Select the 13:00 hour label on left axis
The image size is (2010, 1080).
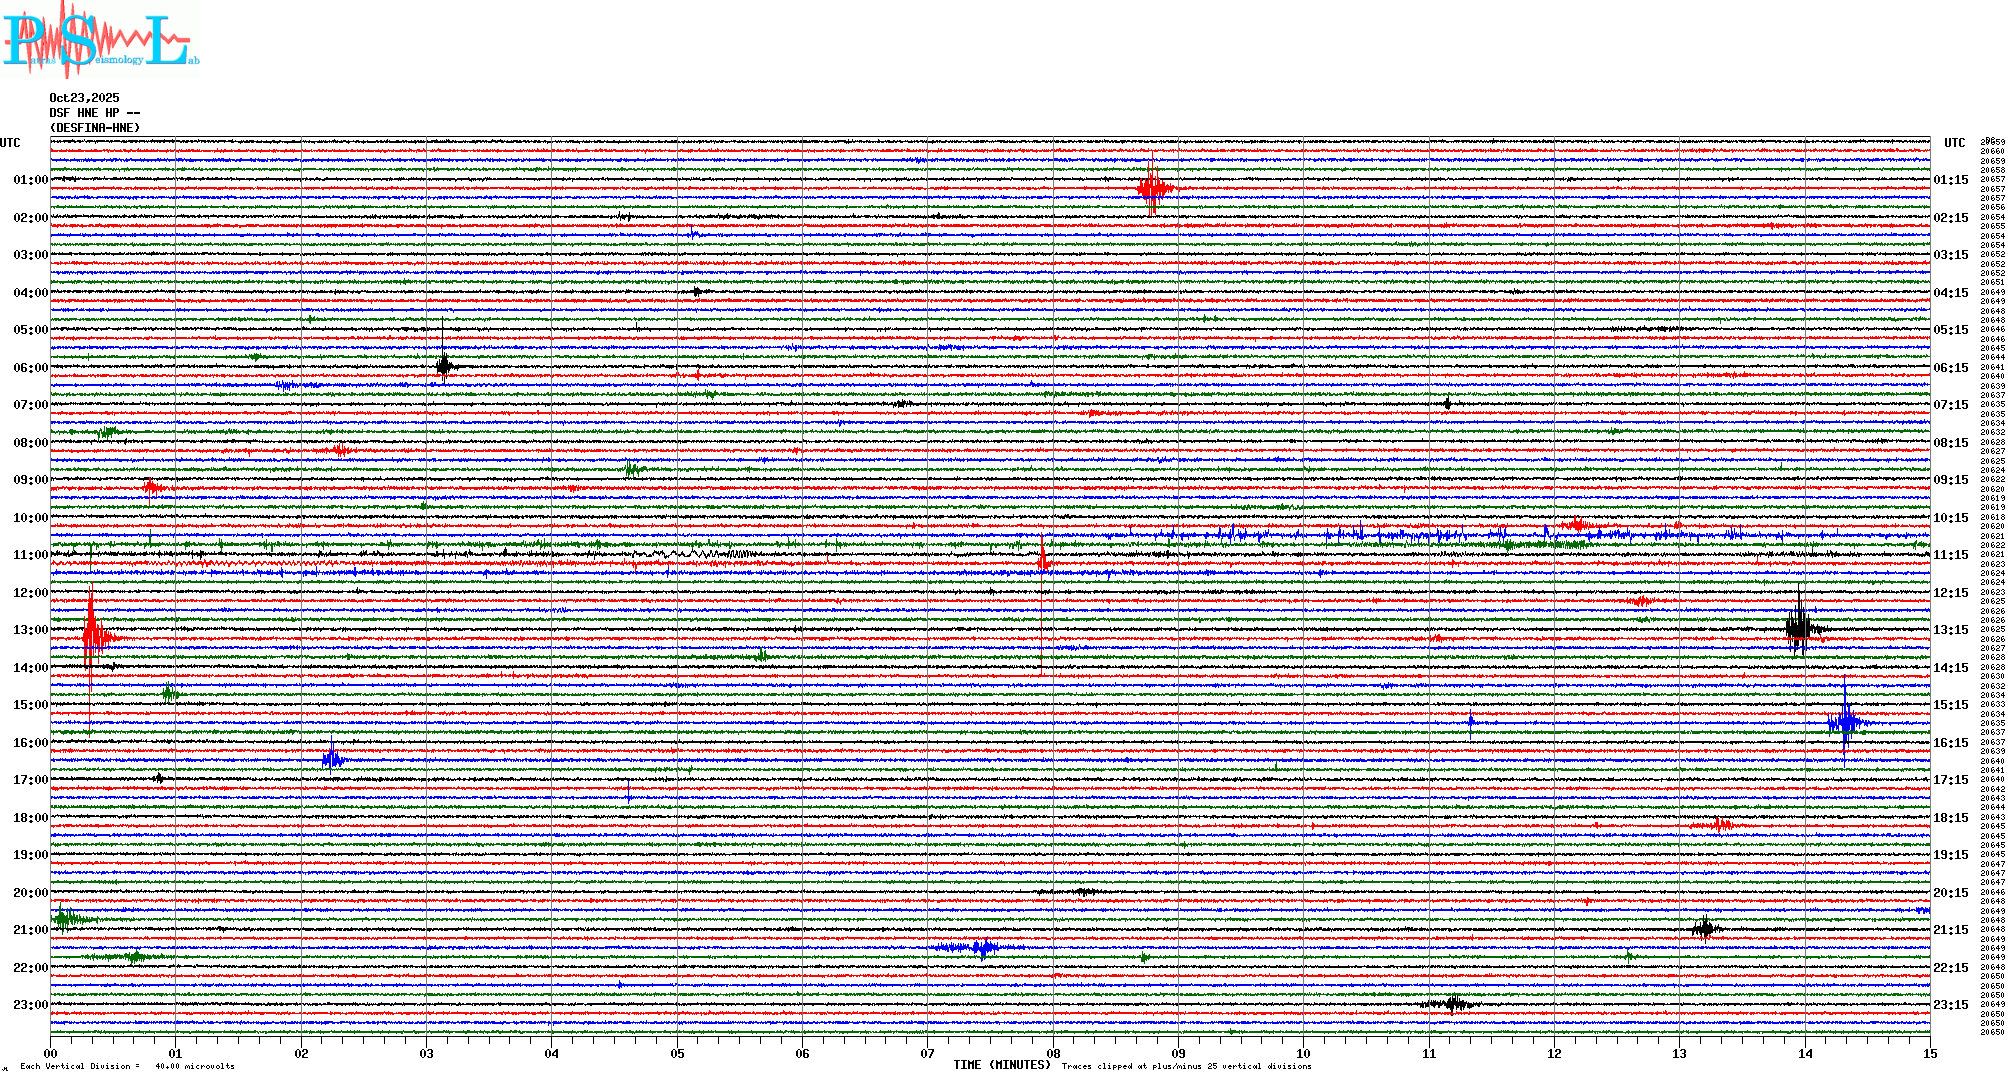pos(30,630)
